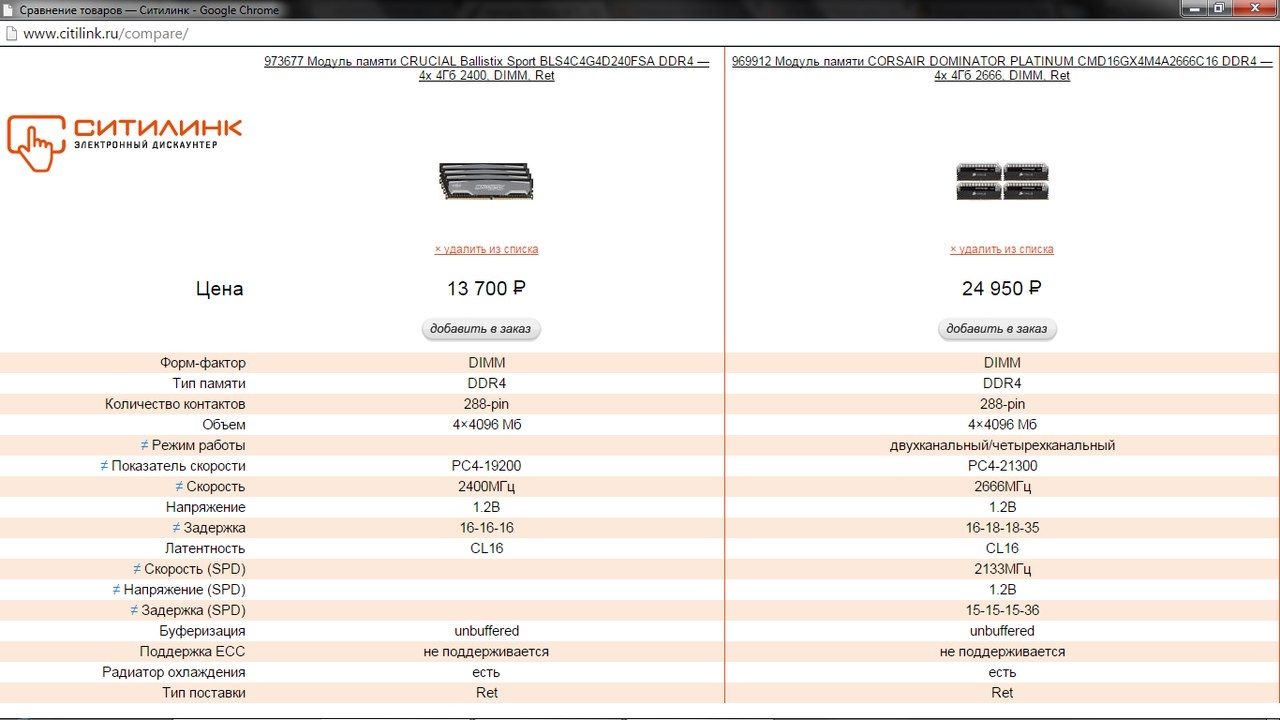The height and width of the screenshot is (720, 1280).
Task: Click the not-equal icon next to Задержка (SPD)
Action: pyautogui.click(x=134, y=610)
